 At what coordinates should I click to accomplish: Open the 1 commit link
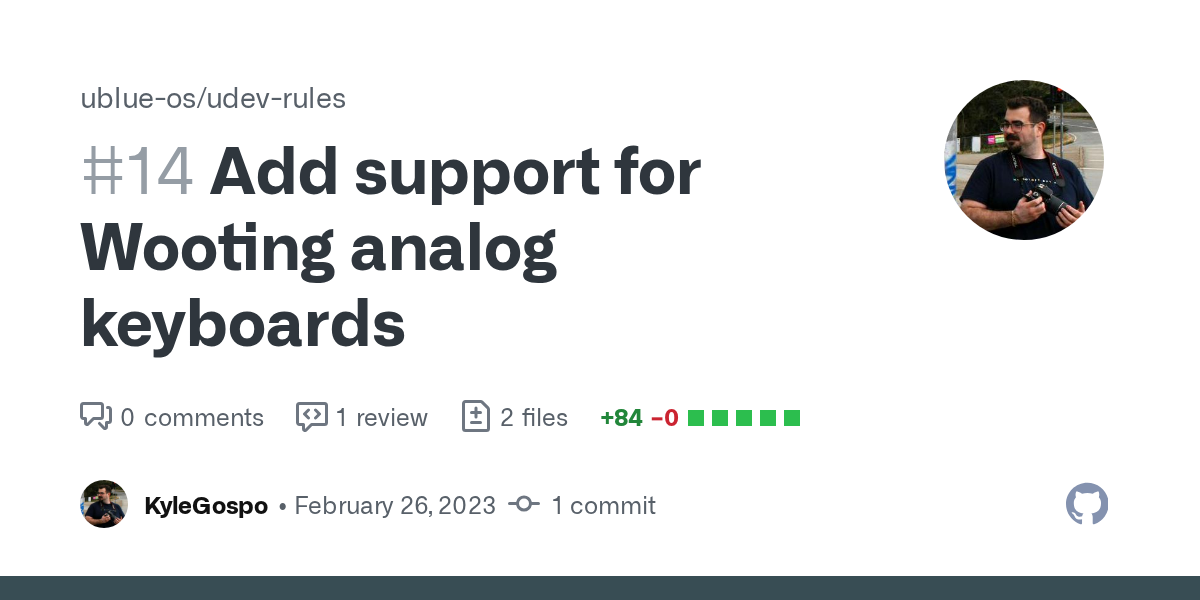point(603,506)
